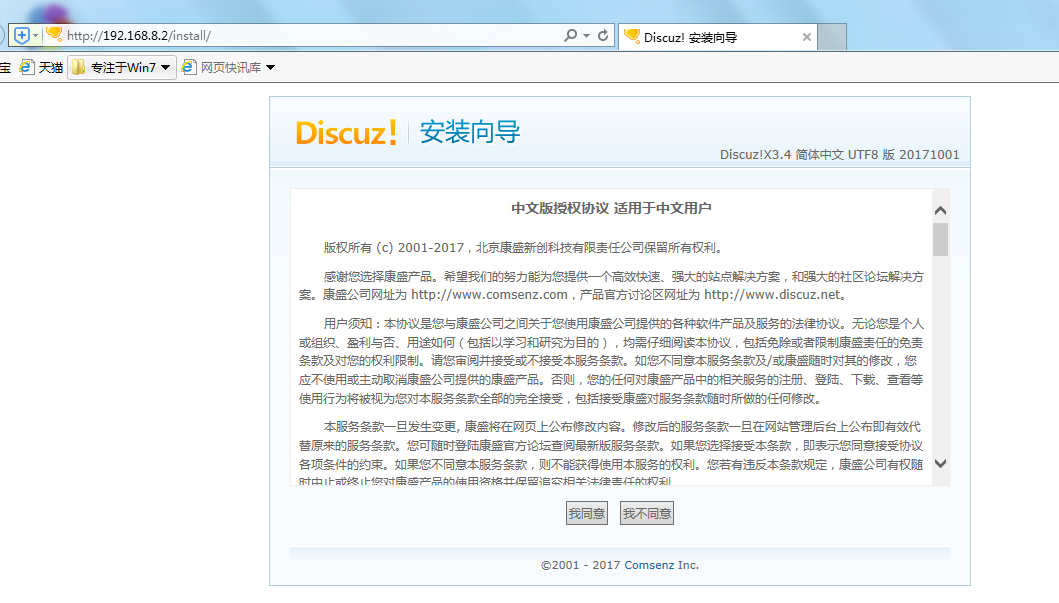The height and width of the screenshot is (603, 1059).
Task: Click the 天猫 bookmark IE icon
Action: tap(26, 68)
